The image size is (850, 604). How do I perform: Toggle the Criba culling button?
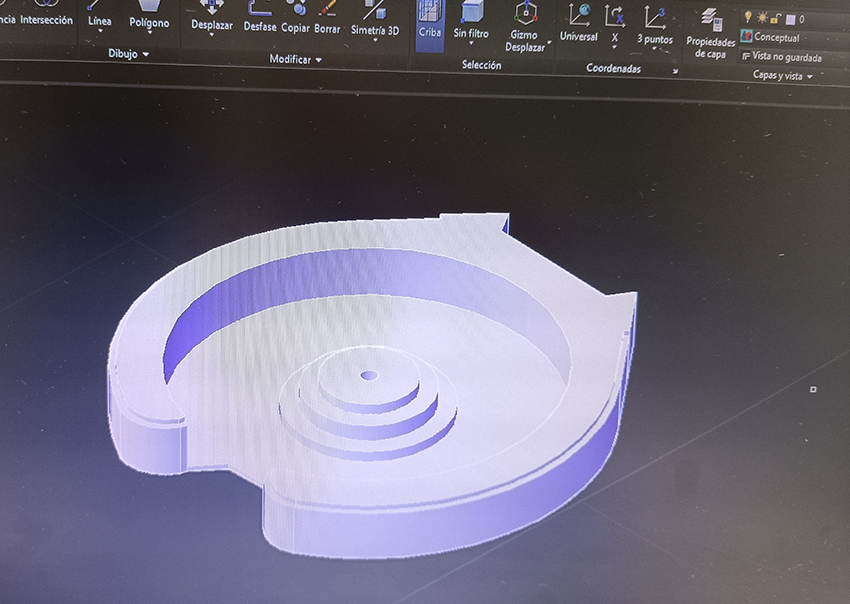(x=430, y=22)
